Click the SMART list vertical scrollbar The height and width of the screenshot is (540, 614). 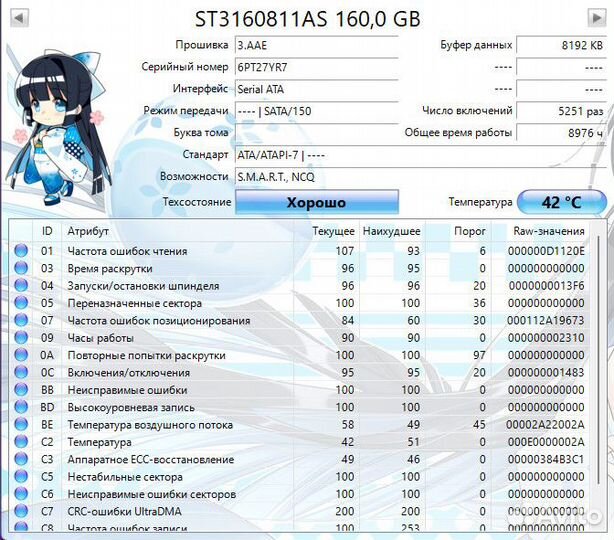(598, 359)
